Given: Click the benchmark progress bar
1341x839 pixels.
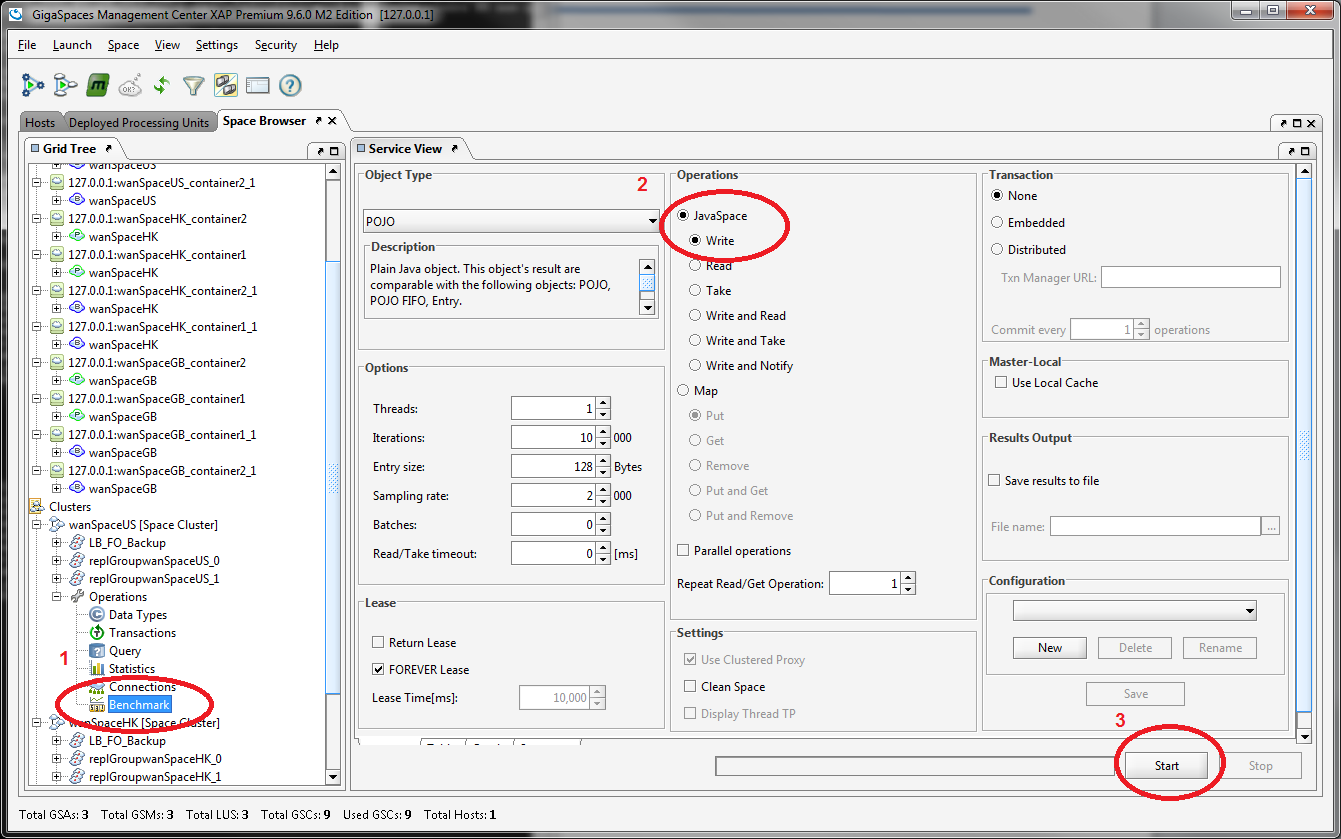Looking at the screenshot, I should click(915, 766).
